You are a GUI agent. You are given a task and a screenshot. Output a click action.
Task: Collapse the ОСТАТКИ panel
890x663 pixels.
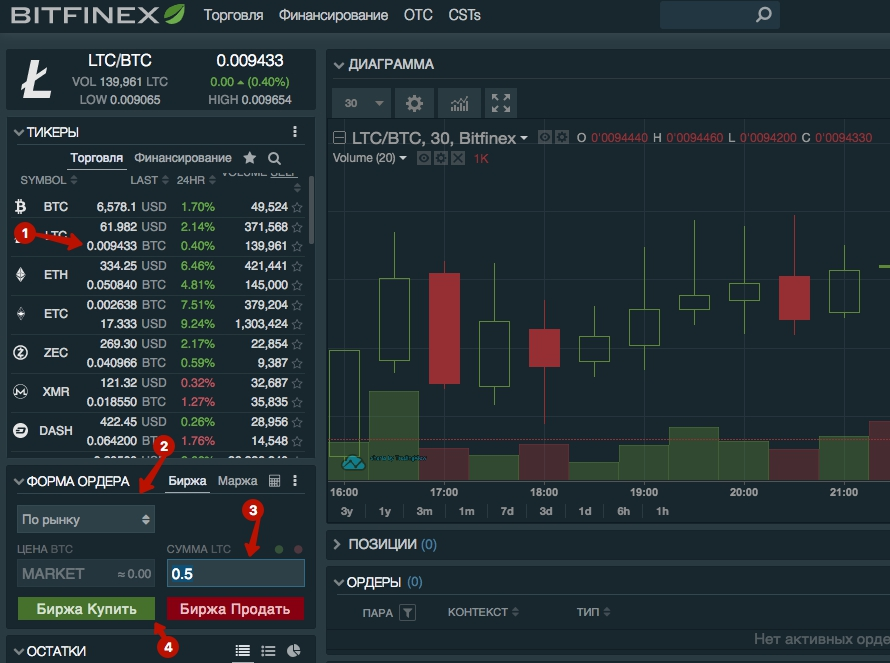(19, 651)
